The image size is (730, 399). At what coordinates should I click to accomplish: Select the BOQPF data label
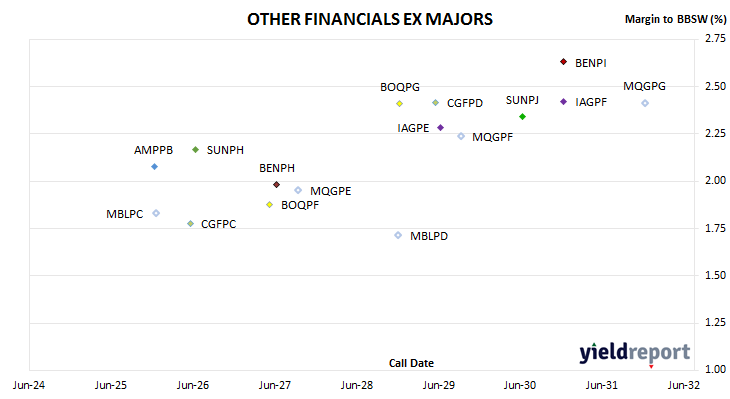coord(300,205)
